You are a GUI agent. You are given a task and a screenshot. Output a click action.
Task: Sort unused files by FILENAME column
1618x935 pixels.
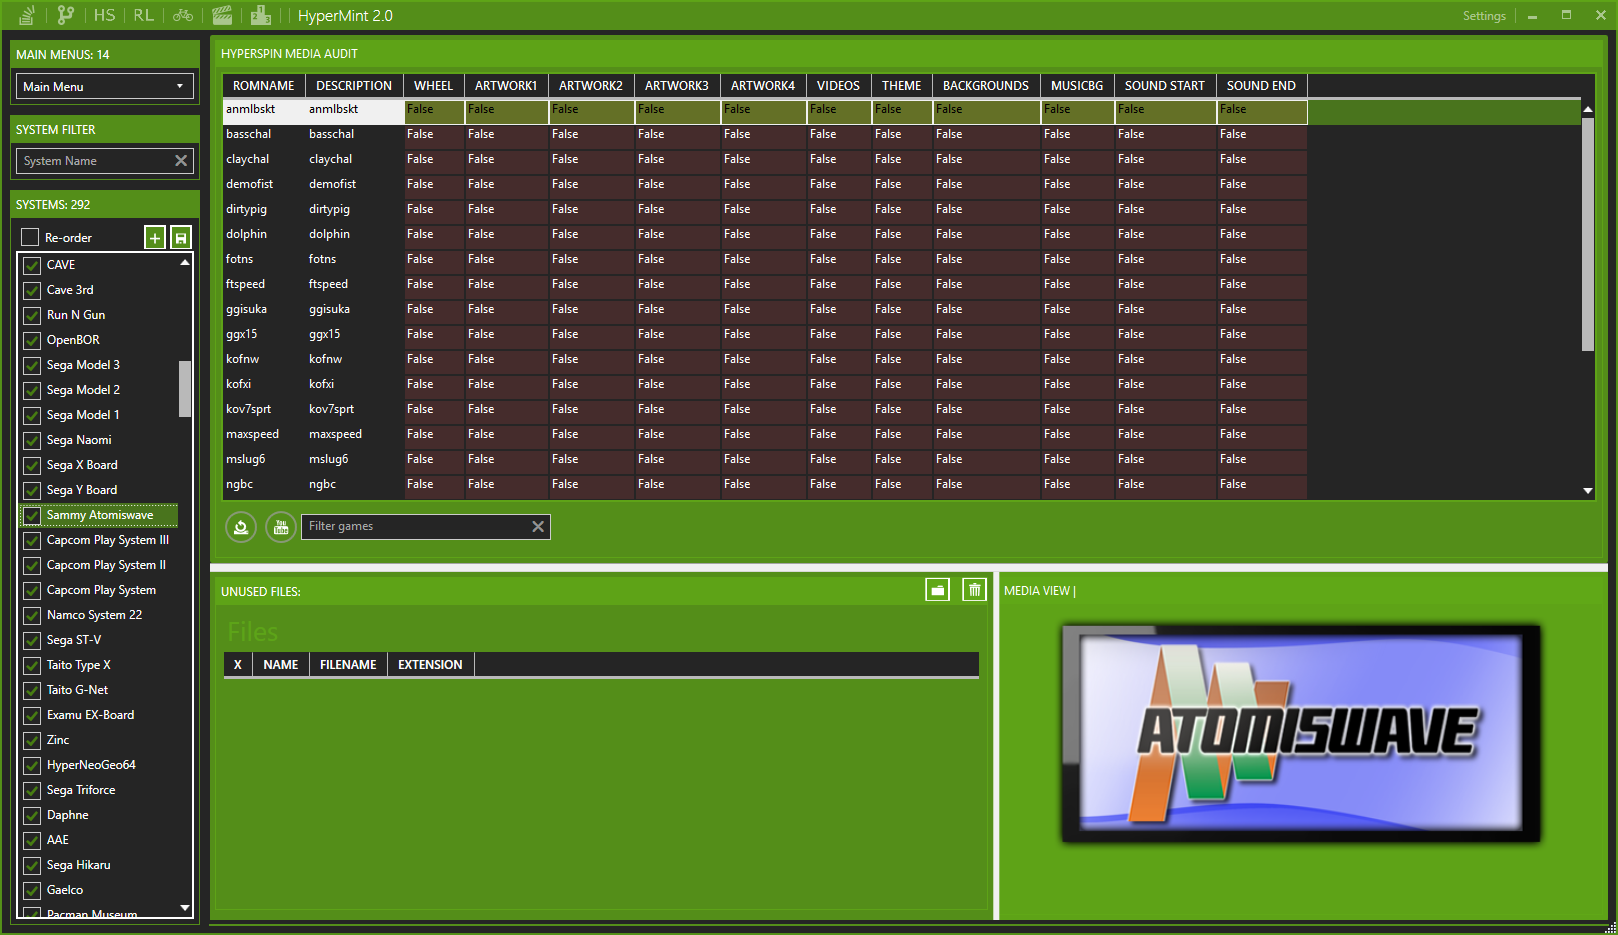(348, 665)
